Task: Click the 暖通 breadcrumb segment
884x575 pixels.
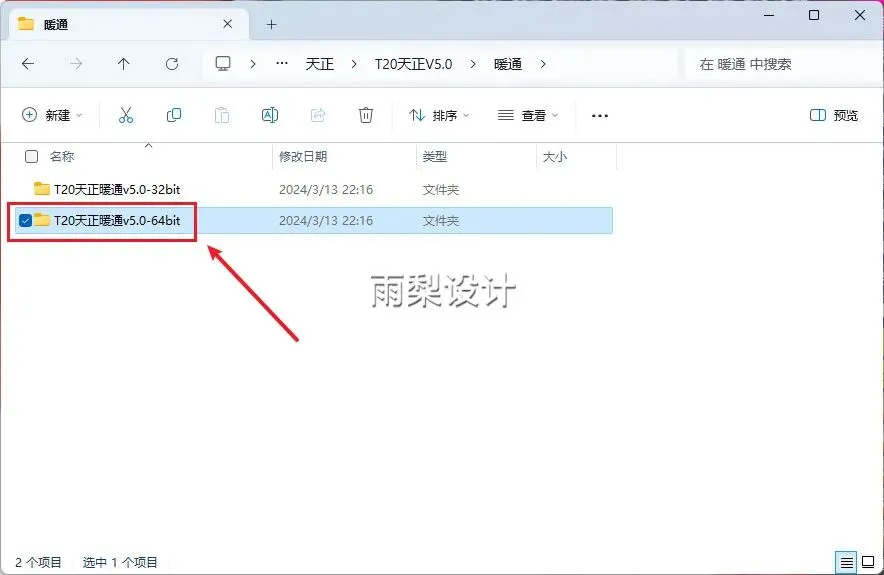Action: click(x=508, y=64)
